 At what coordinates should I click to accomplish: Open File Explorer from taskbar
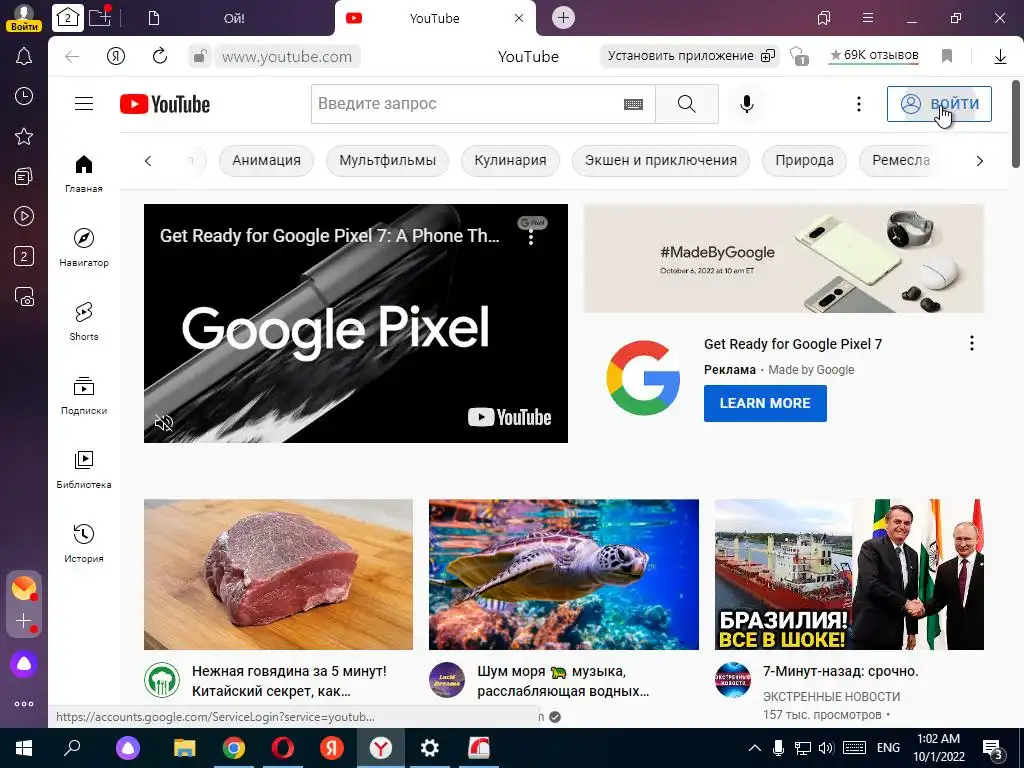tap(185, 748)
